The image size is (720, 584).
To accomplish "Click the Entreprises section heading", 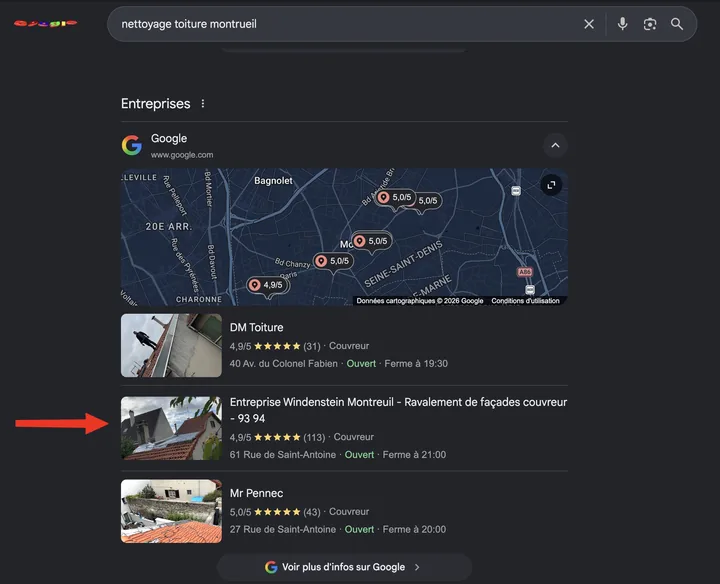I will click(156, 104).
